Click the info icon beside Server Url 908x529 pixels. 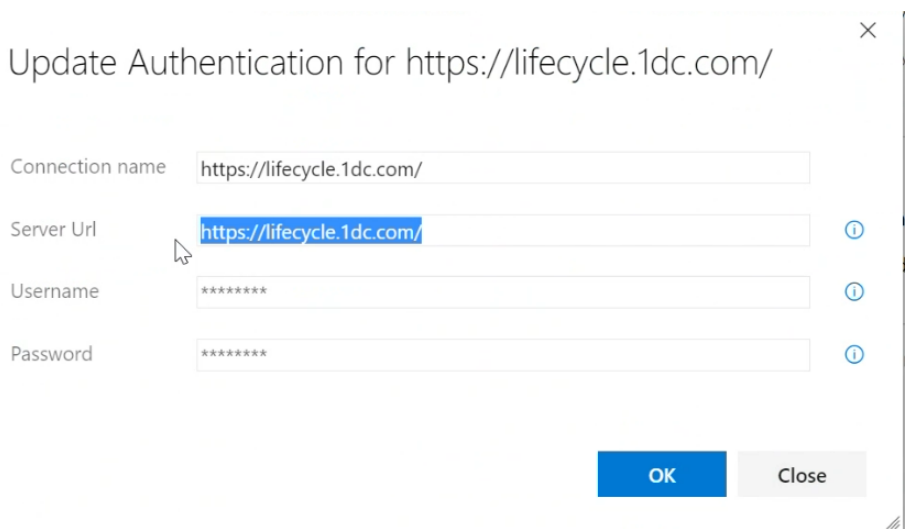coord(854,230)
